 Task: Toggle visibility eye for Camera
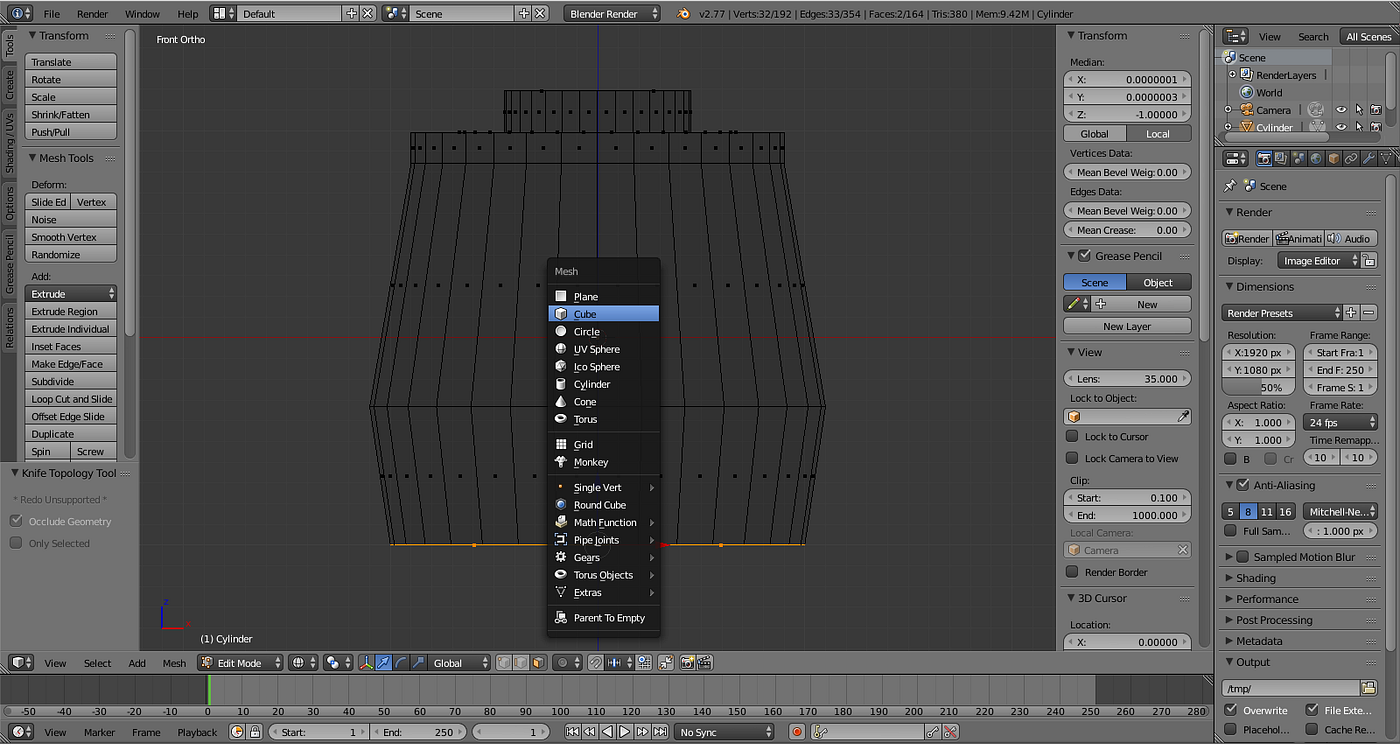pos(1341,110)
